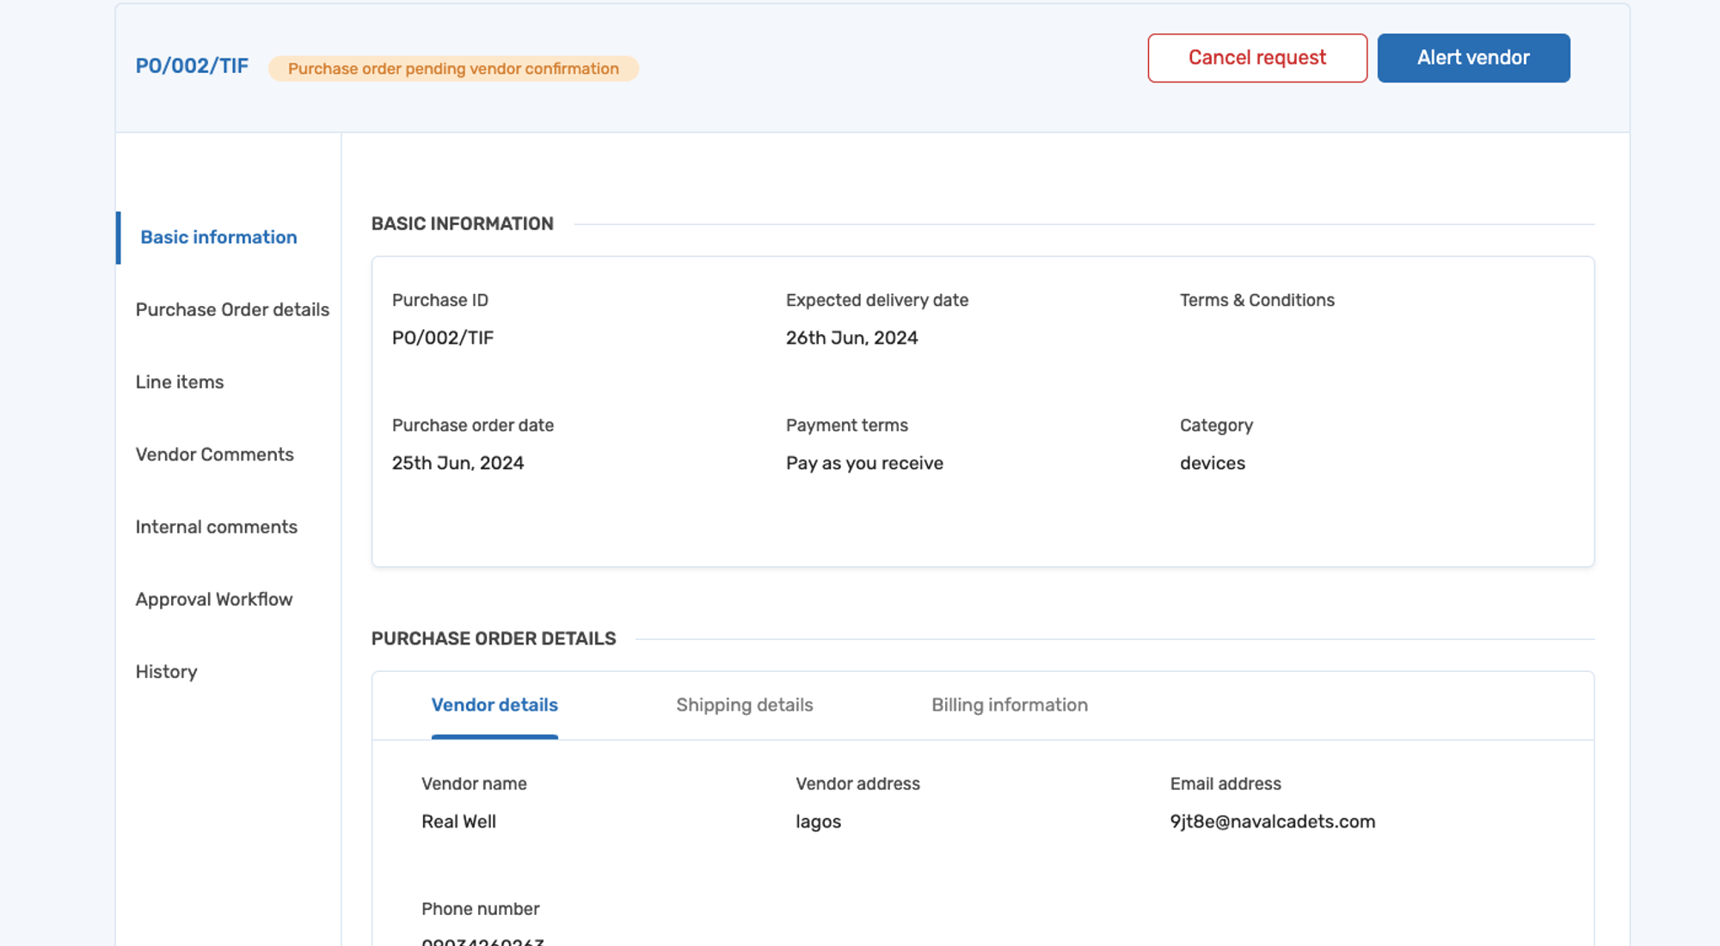Open Purchase Order details section
Screen dimensions: 1720x946
tap(232, 310)
